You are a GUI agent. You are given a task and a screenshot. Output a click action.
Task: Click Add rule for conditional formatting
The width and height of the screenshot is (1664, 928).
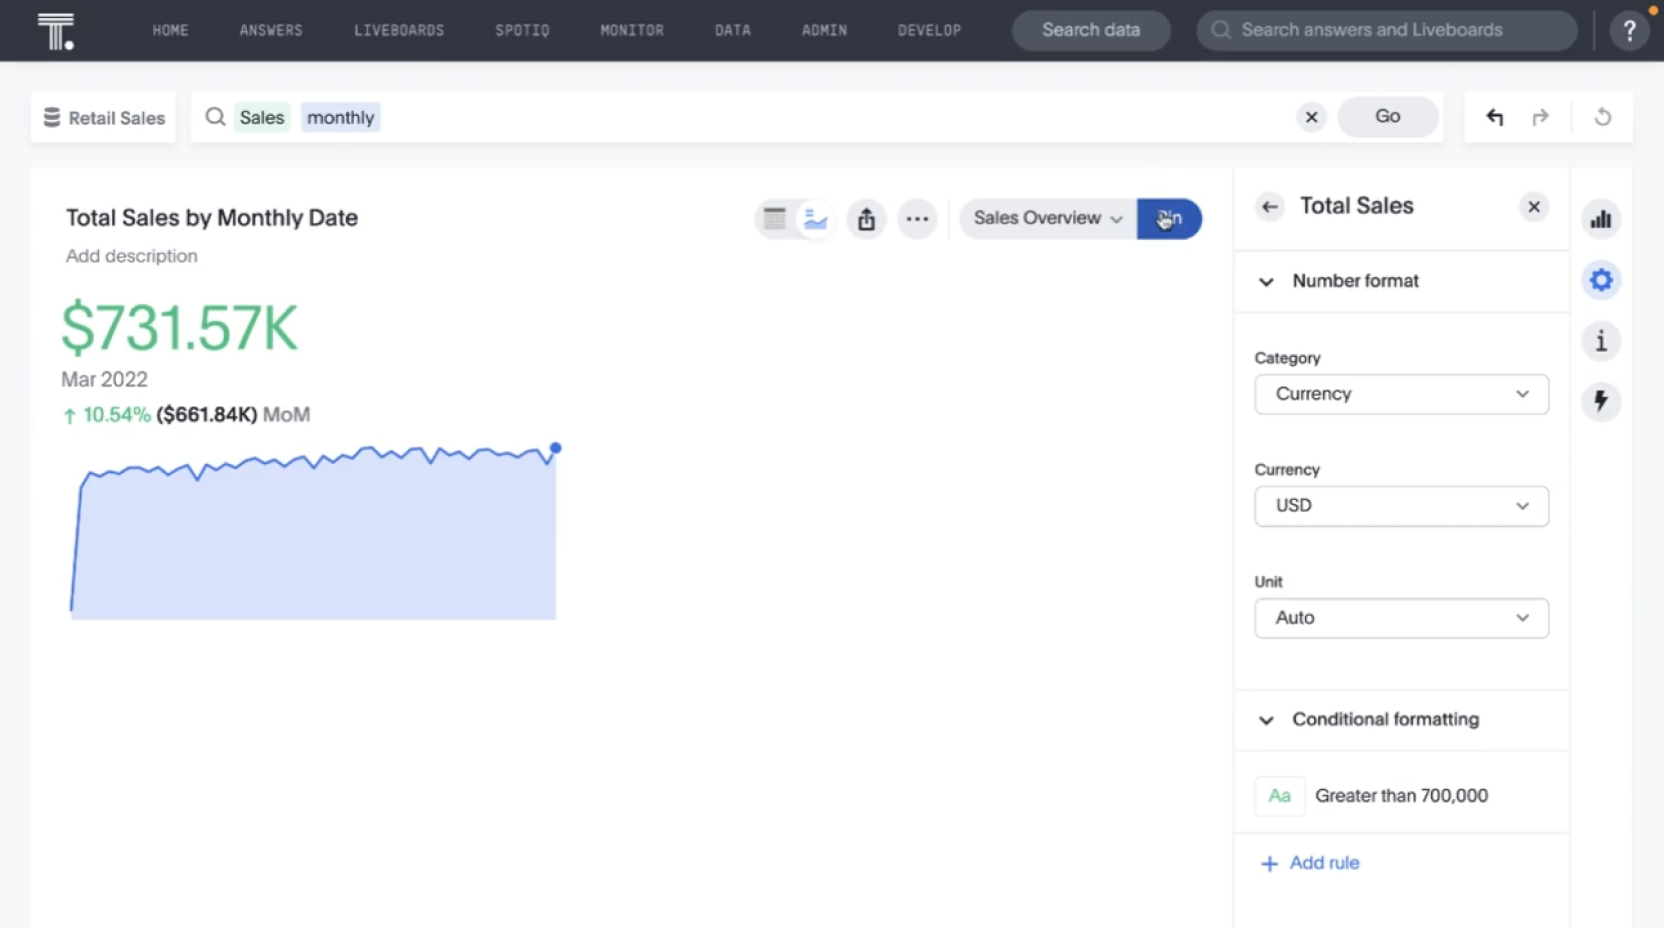point(1310,862)
